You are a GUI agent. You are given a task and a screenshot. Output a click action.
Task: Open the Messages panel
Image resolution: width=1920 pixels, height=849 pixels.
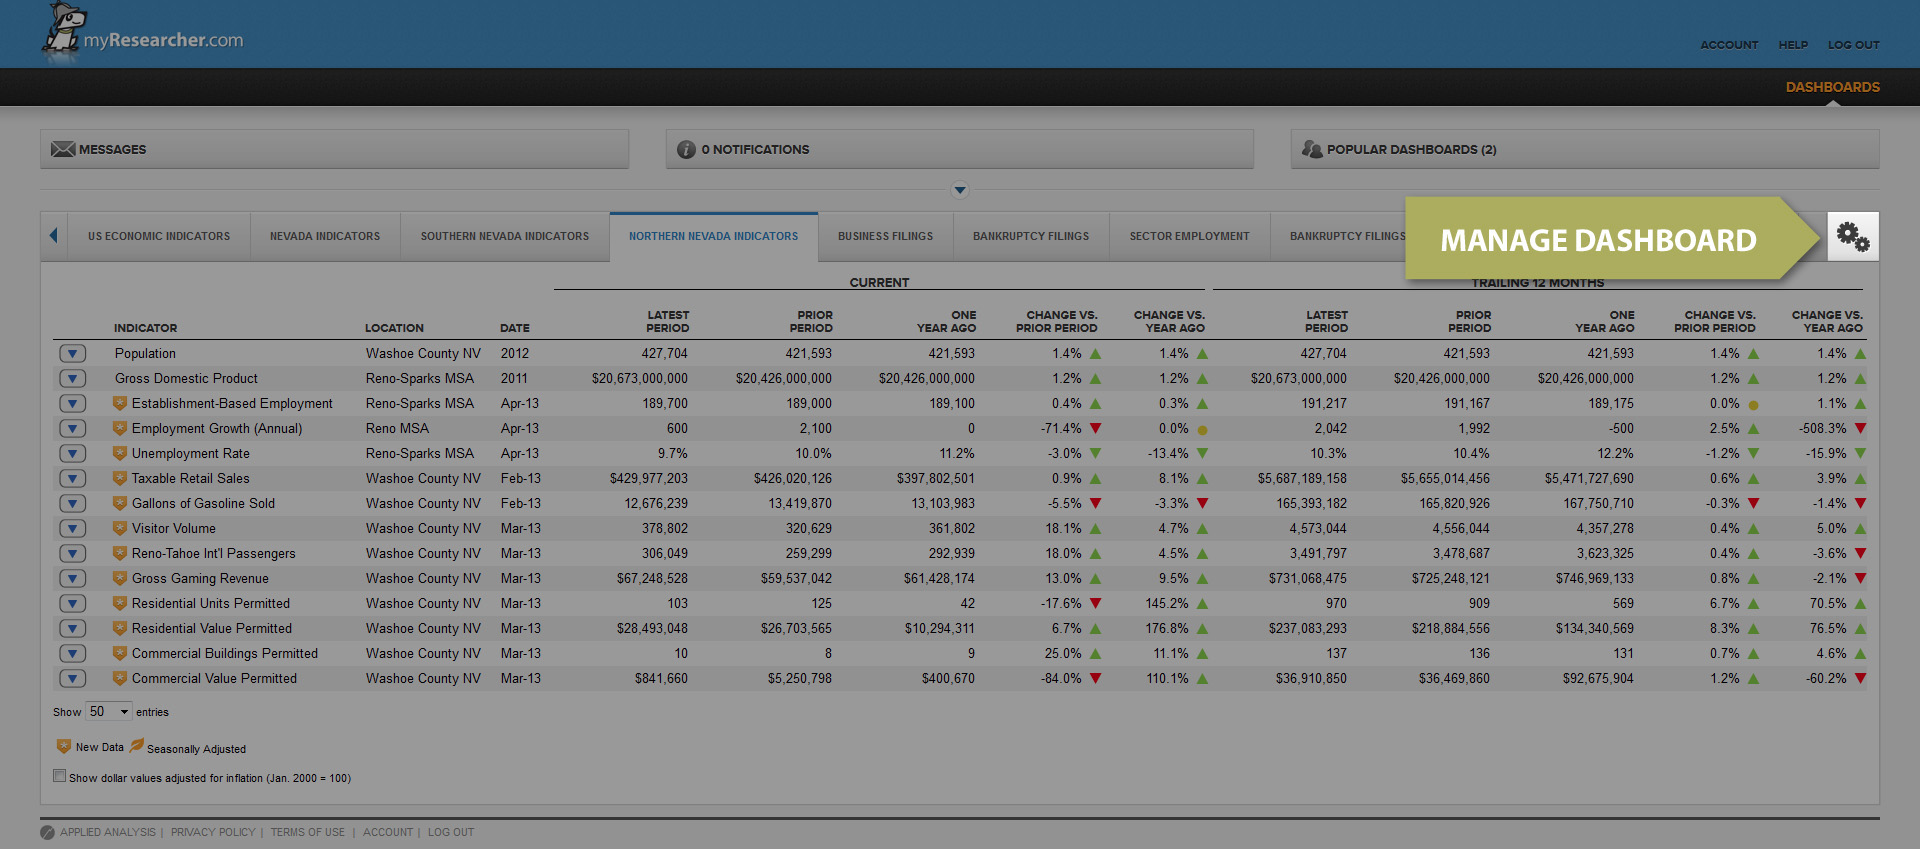tap(334, 149)
